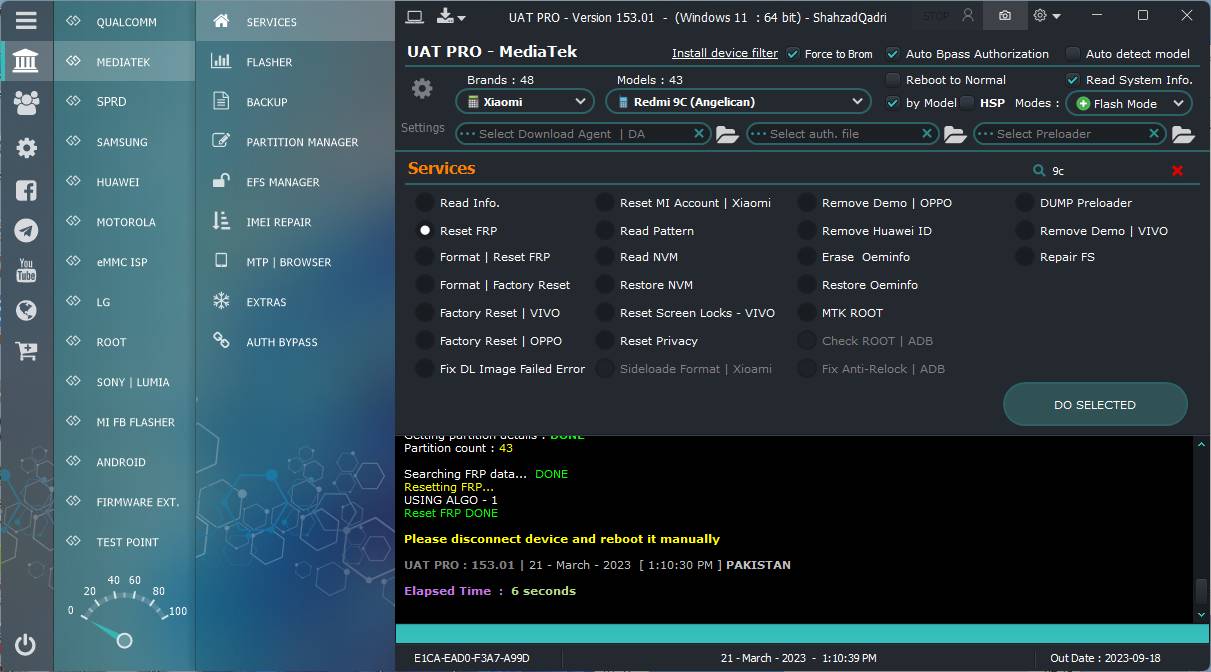Open the EFS MANAGER tab
Image resolution: width=1211 pixels, height=672 pixels.
[295, 182]
